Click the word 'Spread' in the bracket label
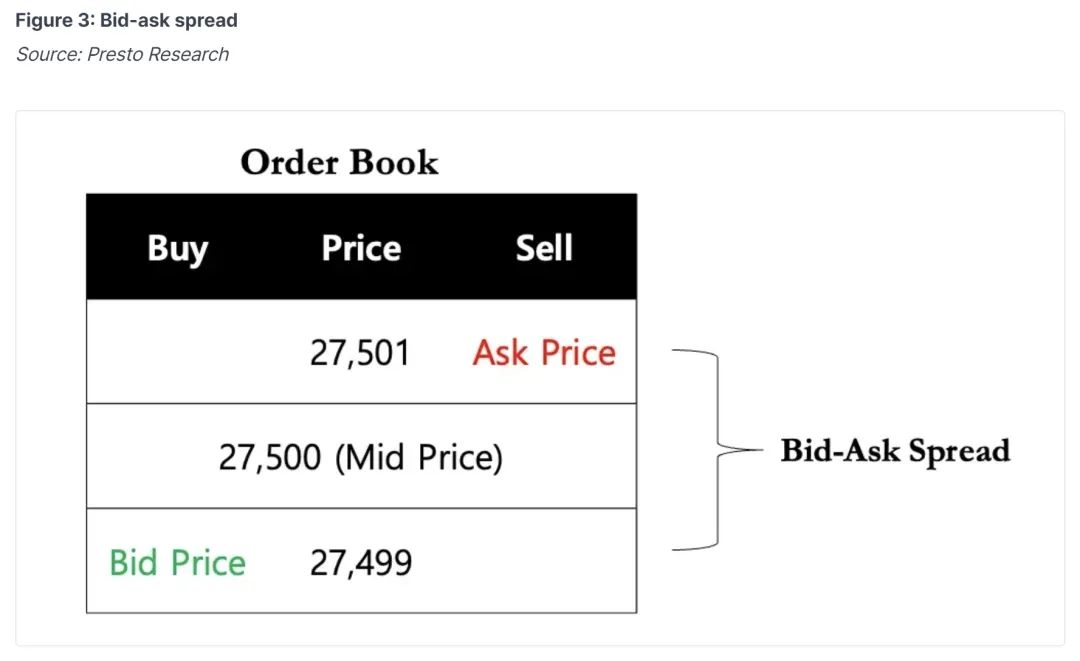This screenshot has height=661, width=1080. [959, 452]
